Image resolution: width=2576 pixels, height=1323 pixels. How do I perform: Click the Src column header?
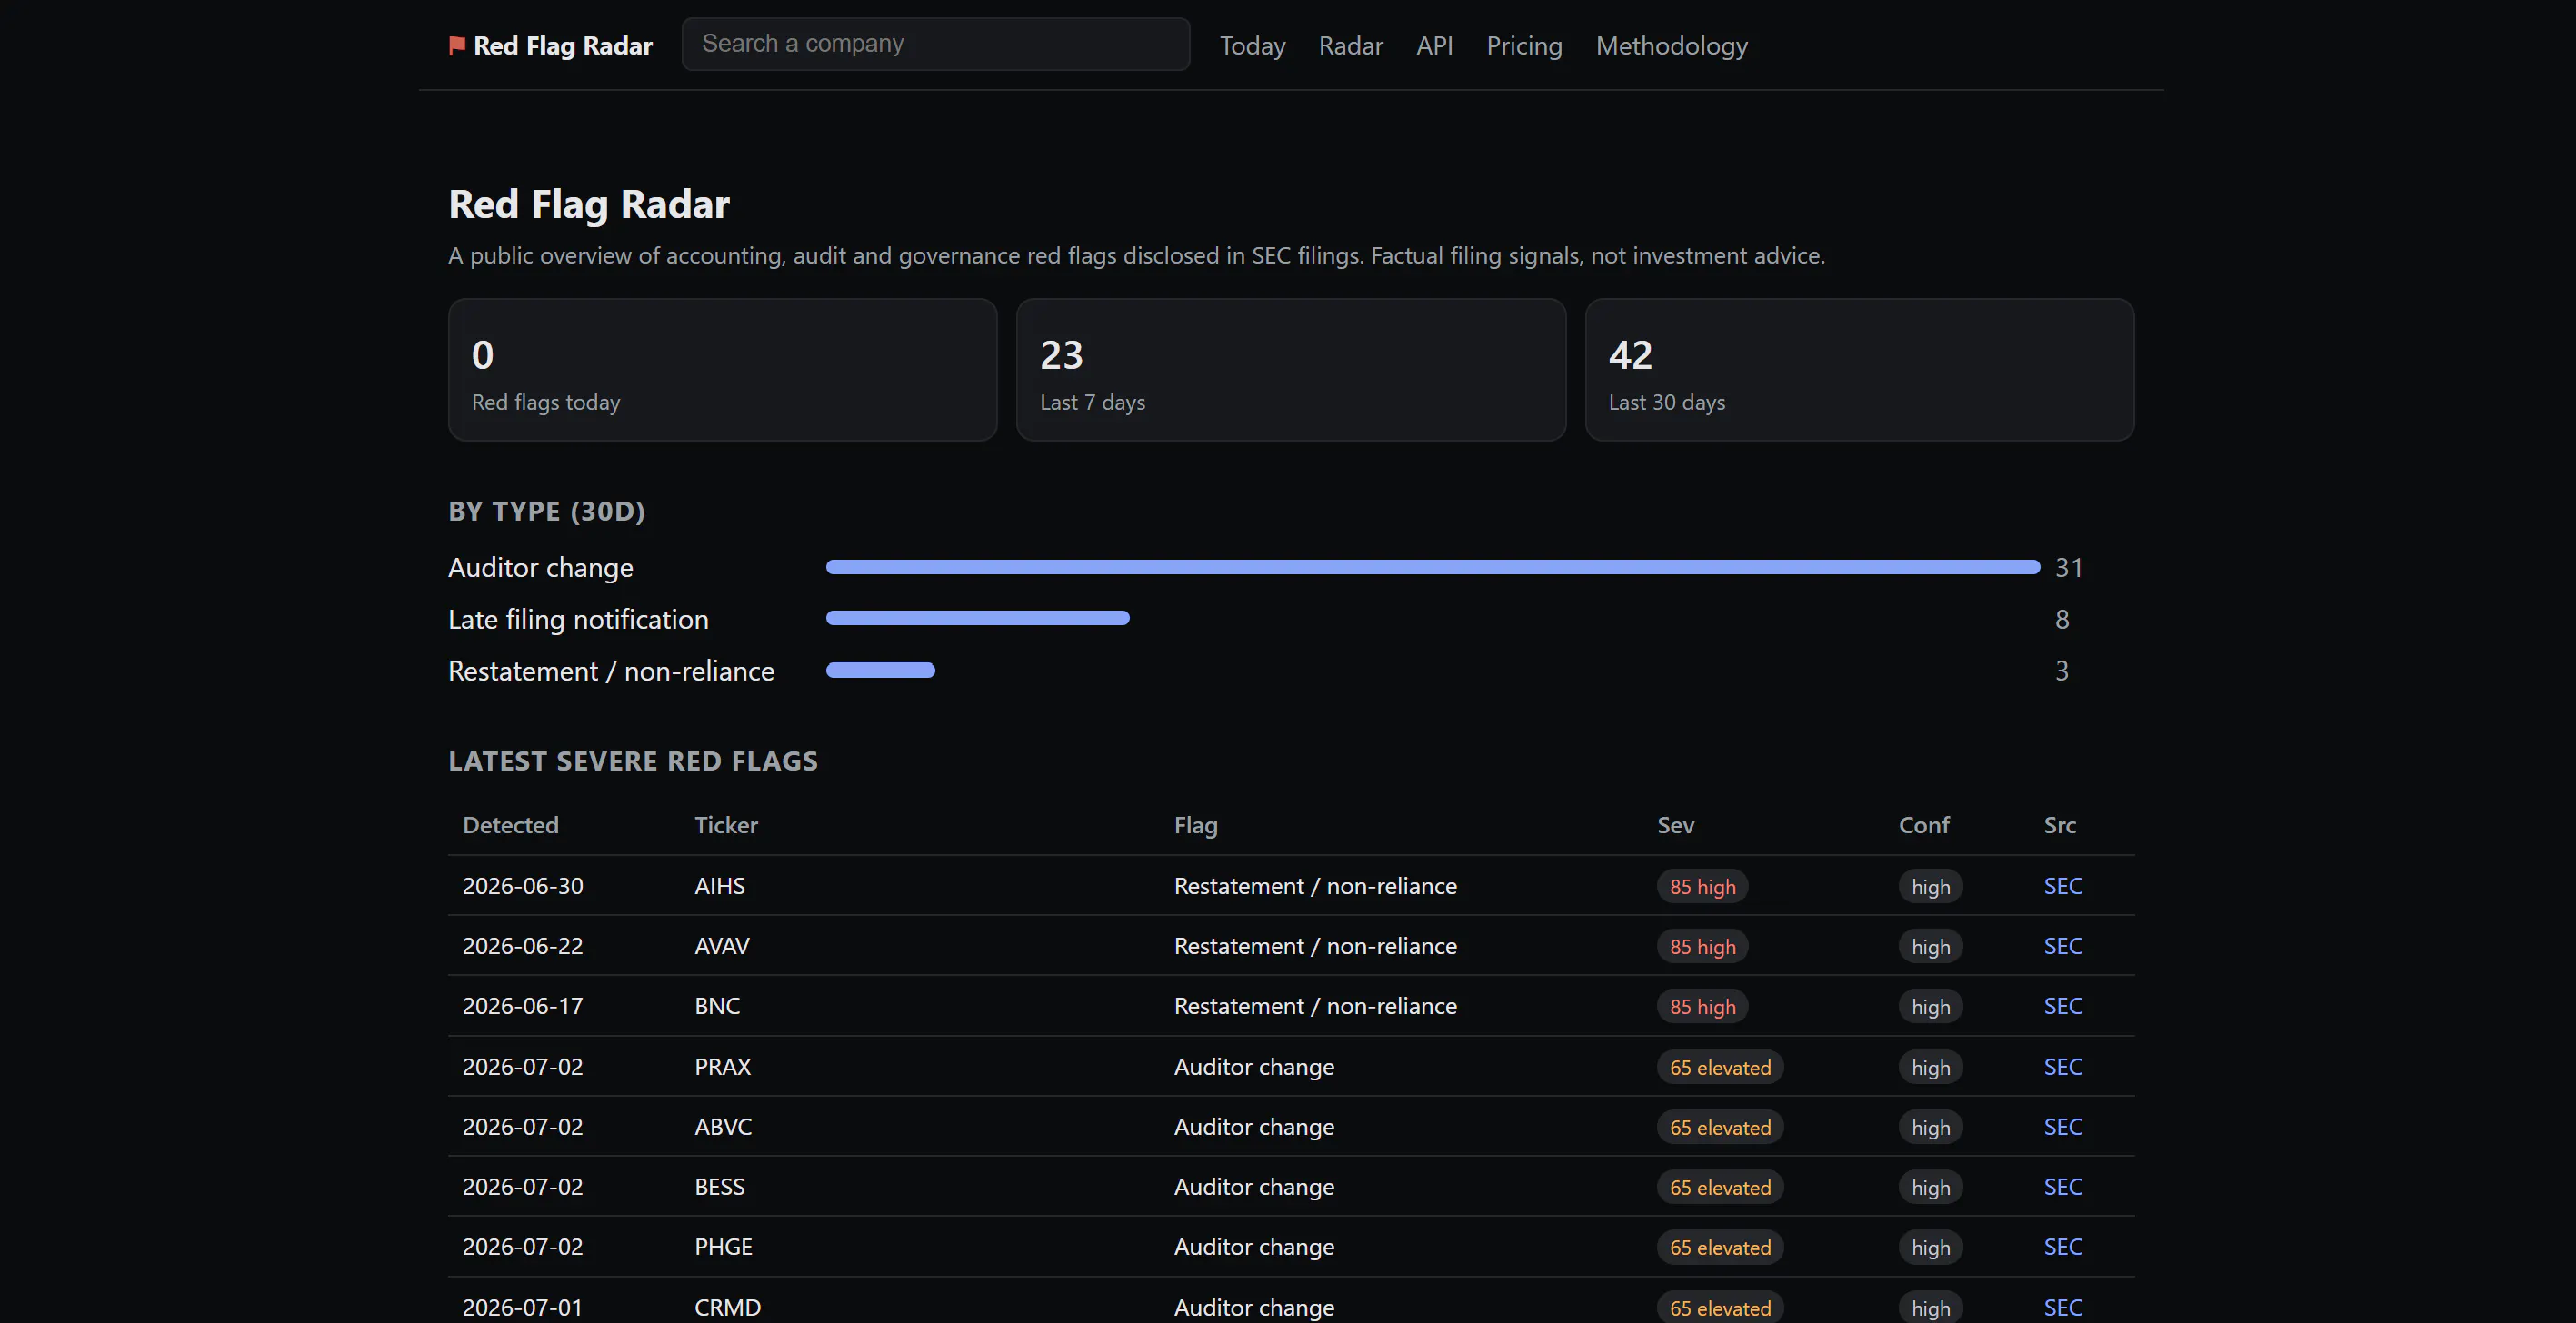(x=2059, y=825)
